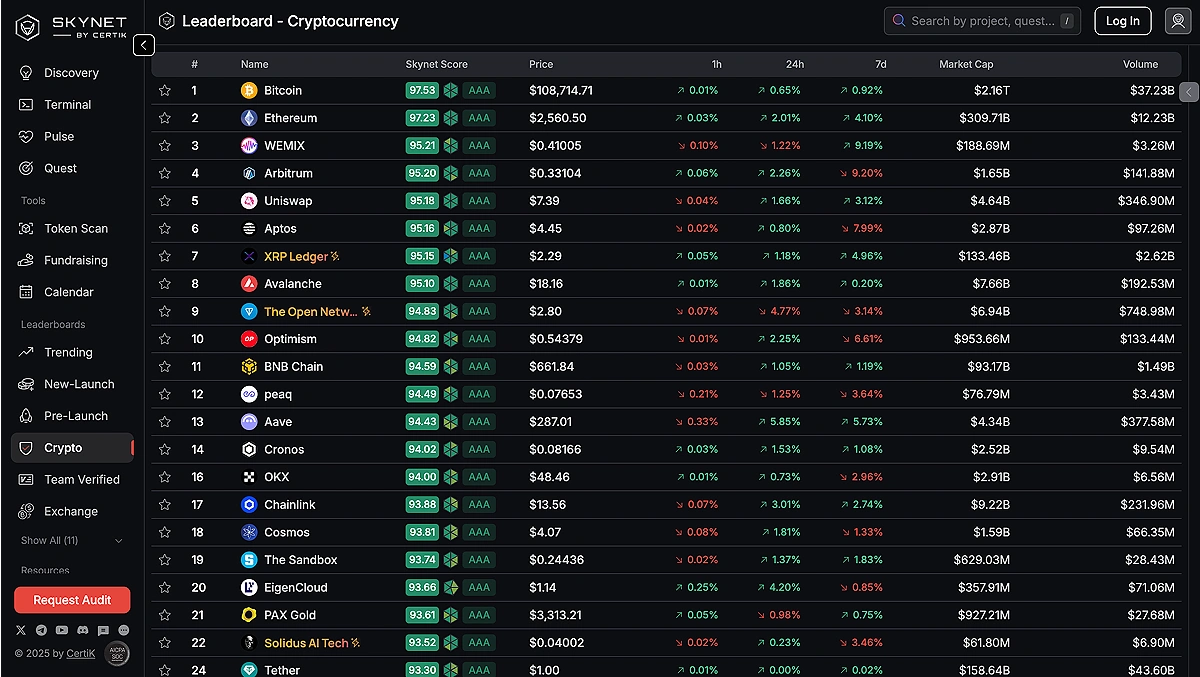Open the Telegram social icon
The image size is (1200, 677).
coord(41,630)
